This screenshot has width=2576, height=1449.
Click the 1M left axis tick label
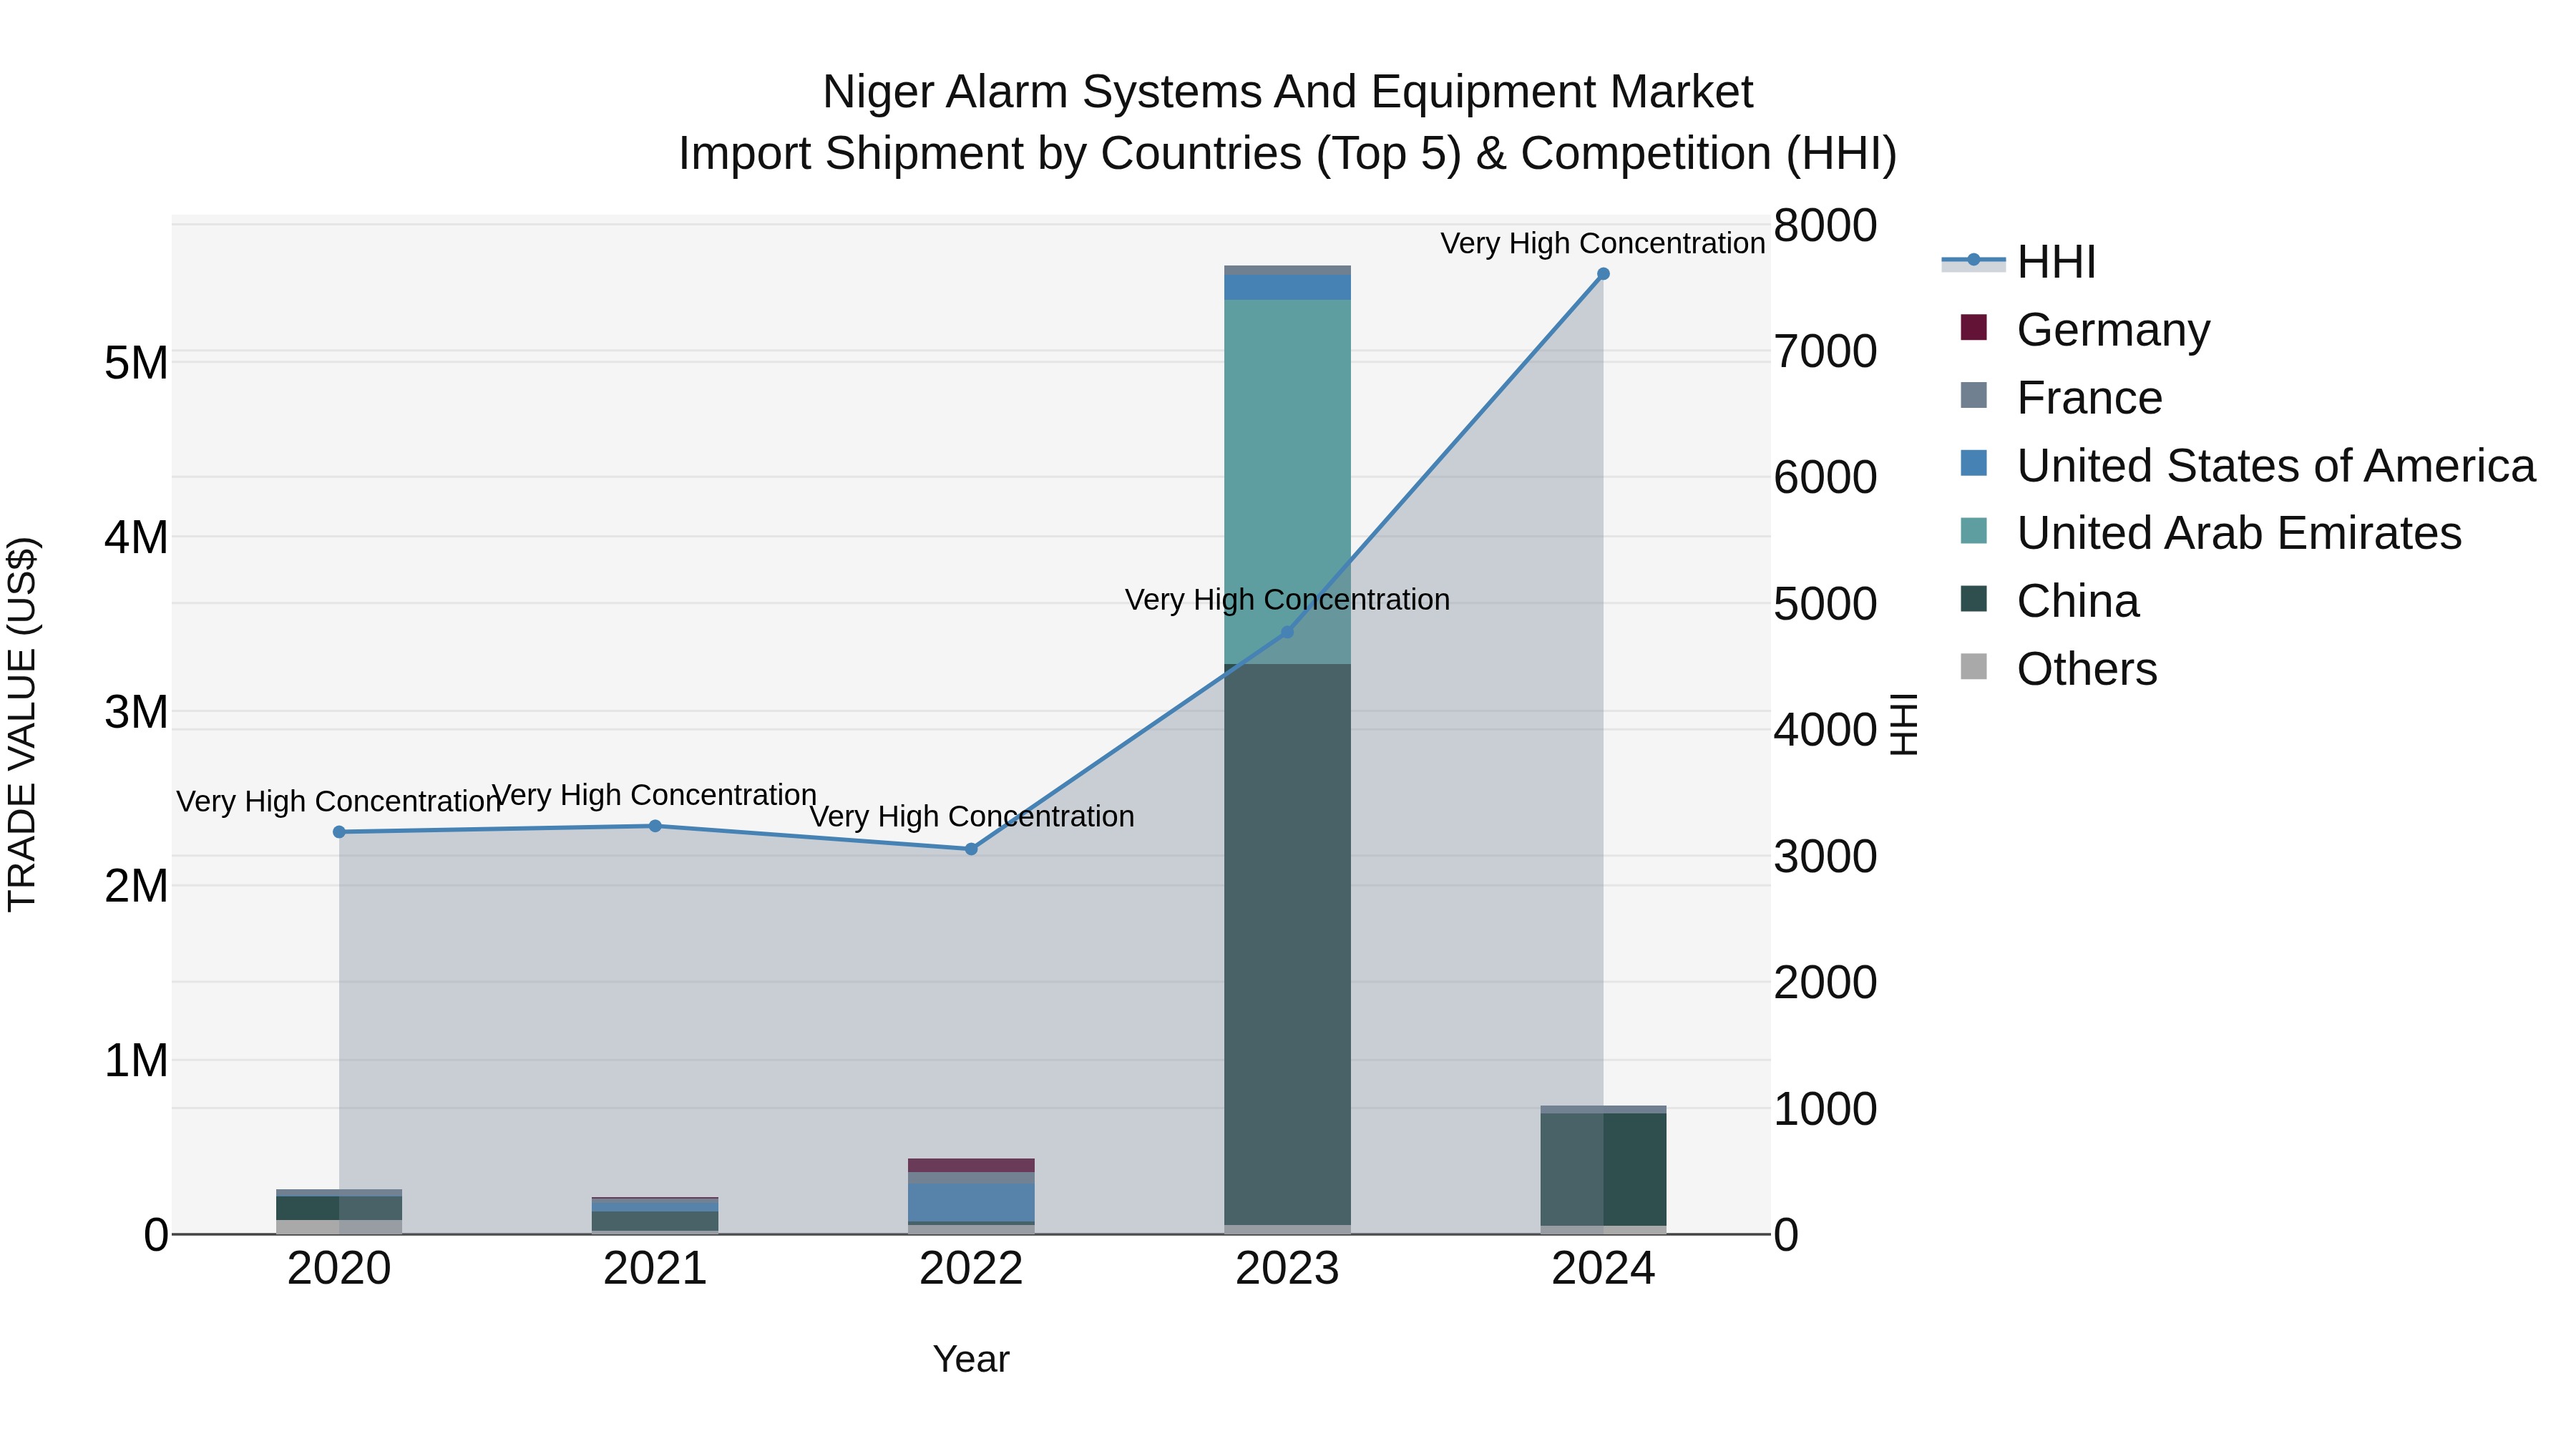tap(136, 1060)
